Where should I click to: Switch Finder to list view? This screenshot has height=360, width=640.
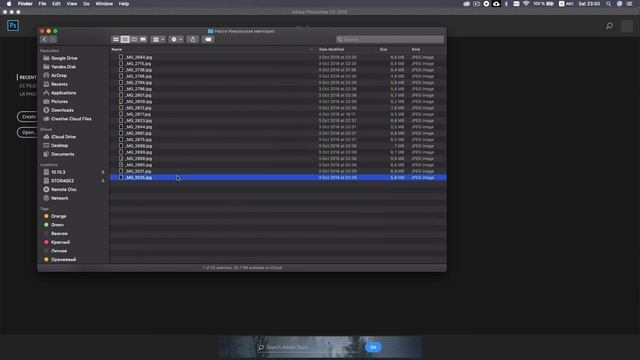click(x=125, y=39)
